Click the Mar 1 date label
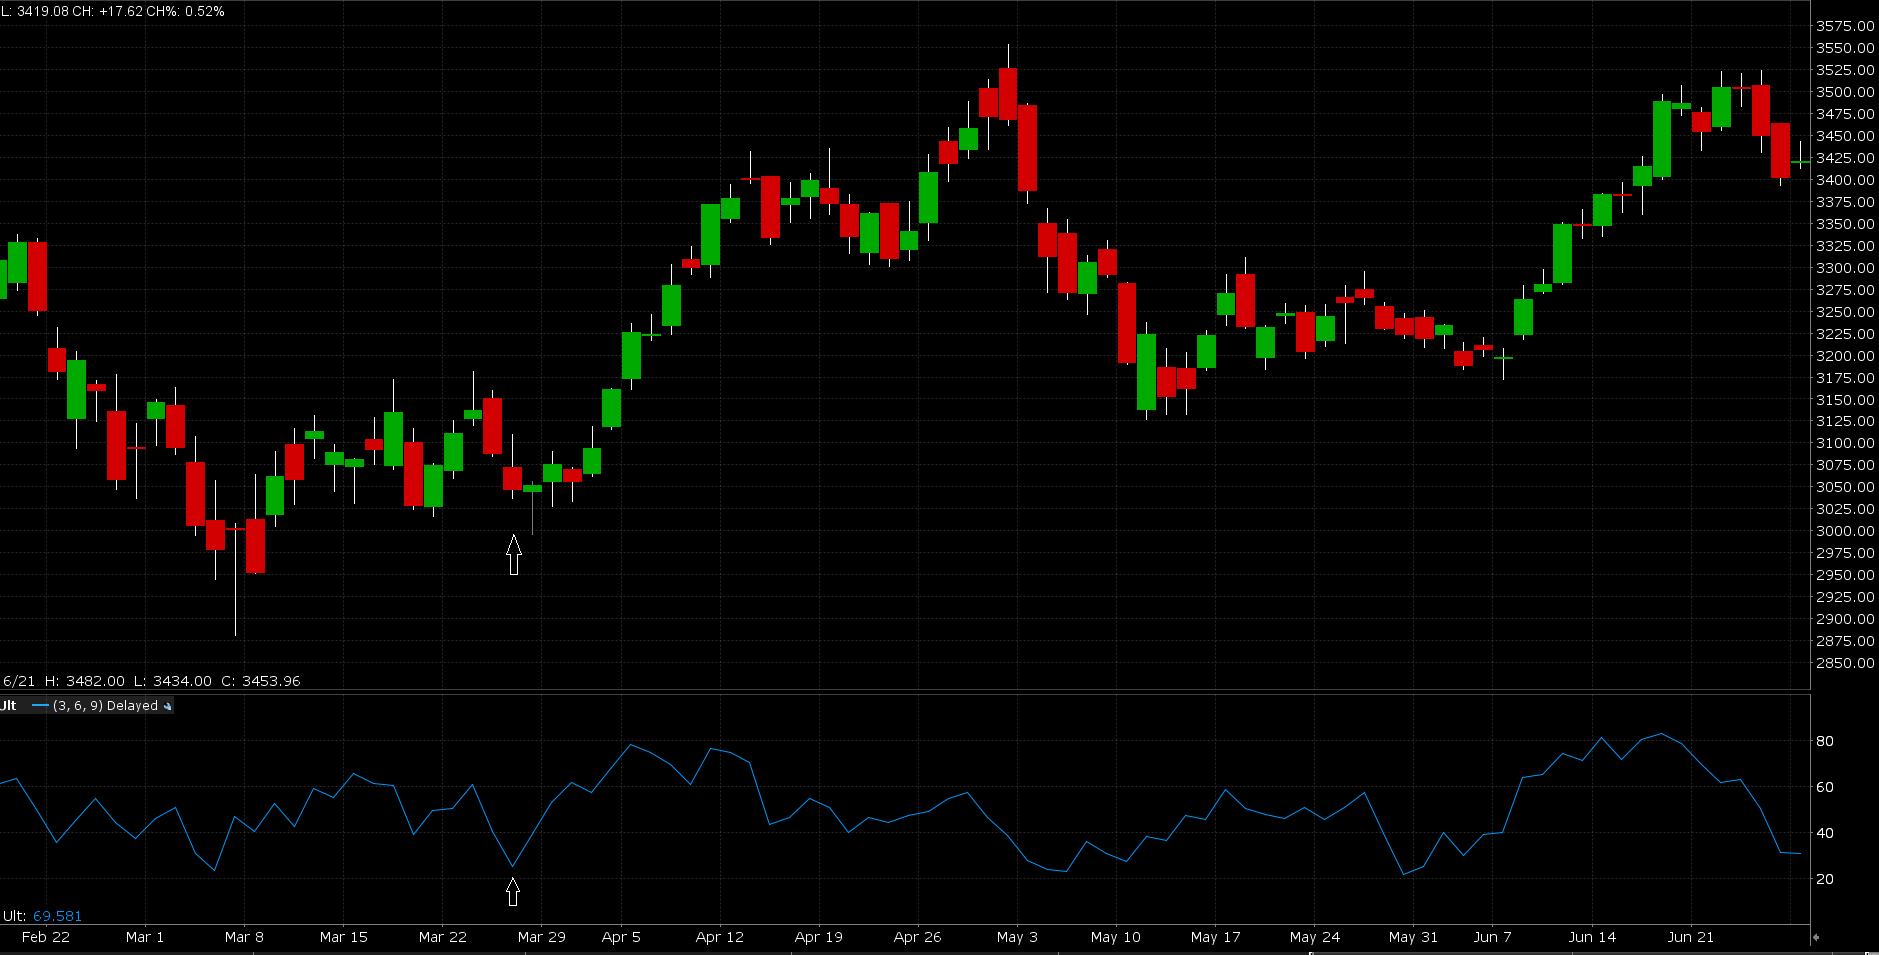Screen dimensions: 1879x955 (145, 937)
